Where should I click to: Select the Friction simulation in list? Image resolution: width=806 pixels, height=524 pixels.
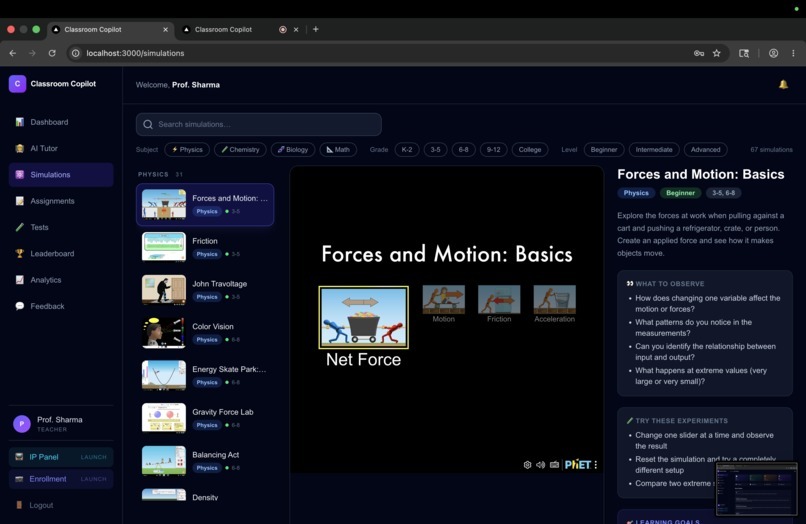pos(205,247)
